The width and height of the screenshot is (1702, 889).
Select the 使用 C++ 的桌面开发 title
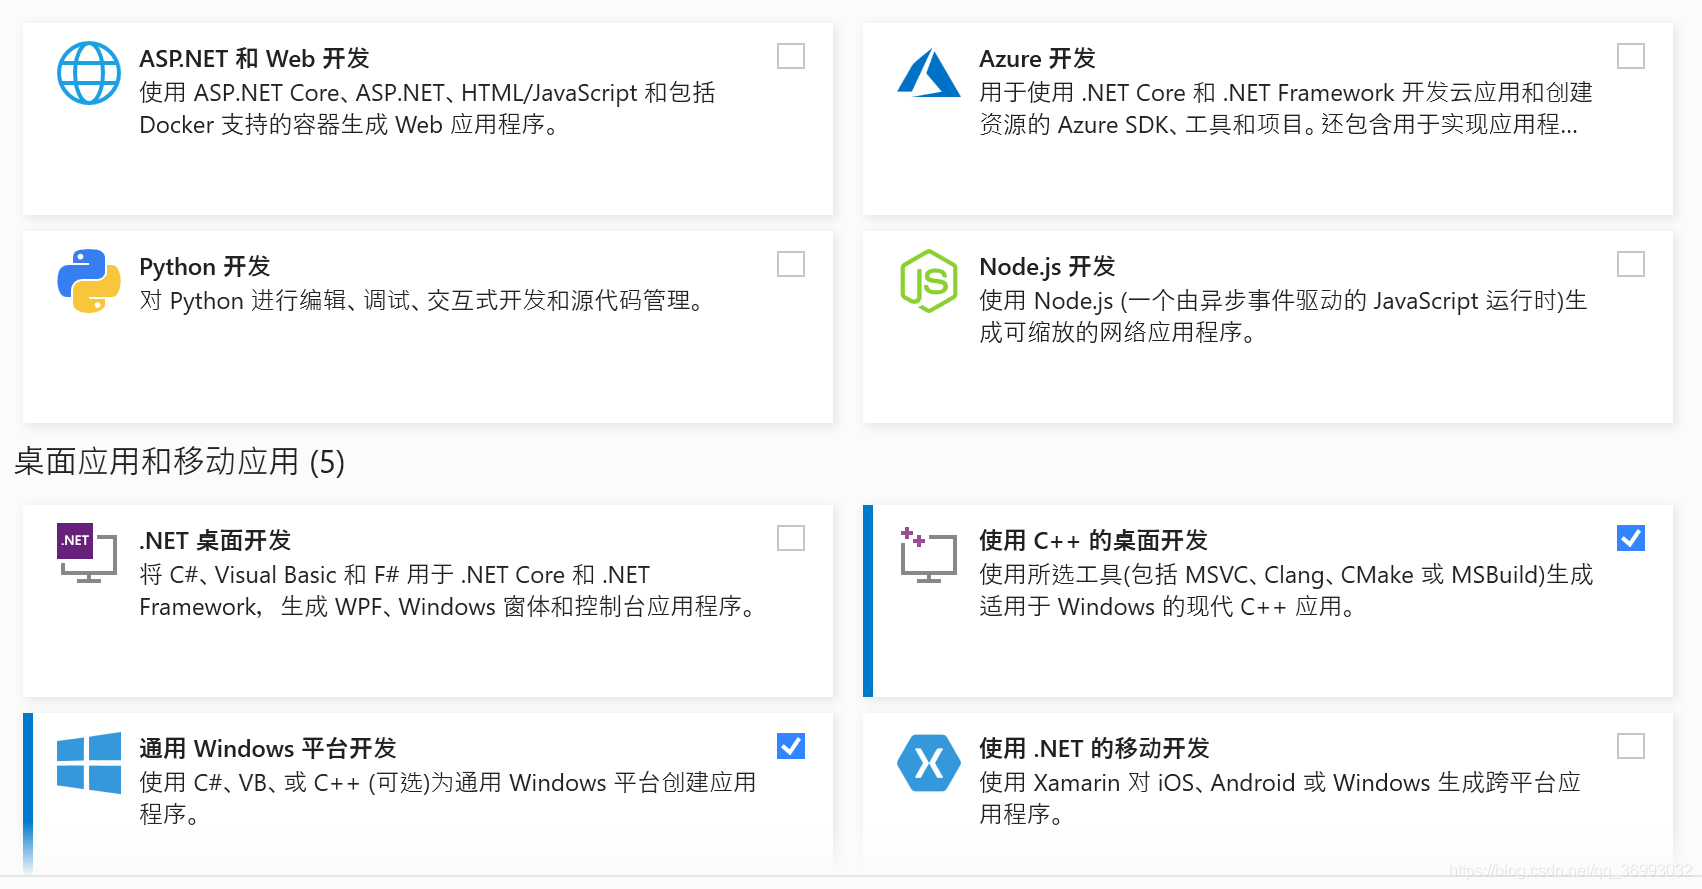[x=1093, y=541]
